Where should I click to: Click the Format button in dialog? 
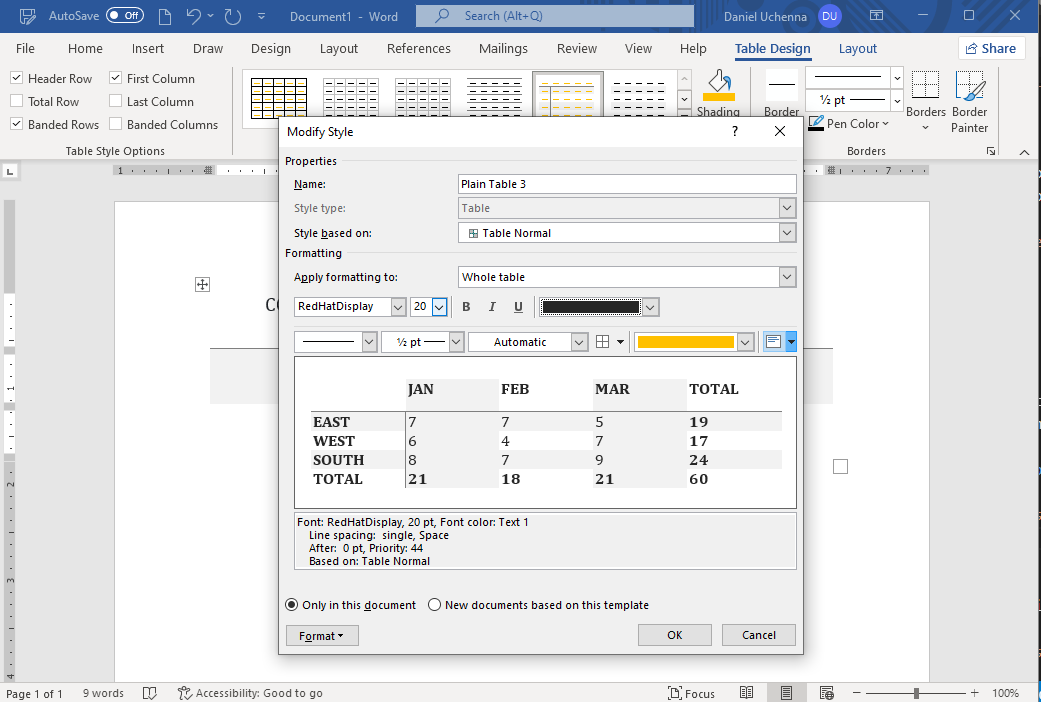pyautogui.click(x=321, y=636)
